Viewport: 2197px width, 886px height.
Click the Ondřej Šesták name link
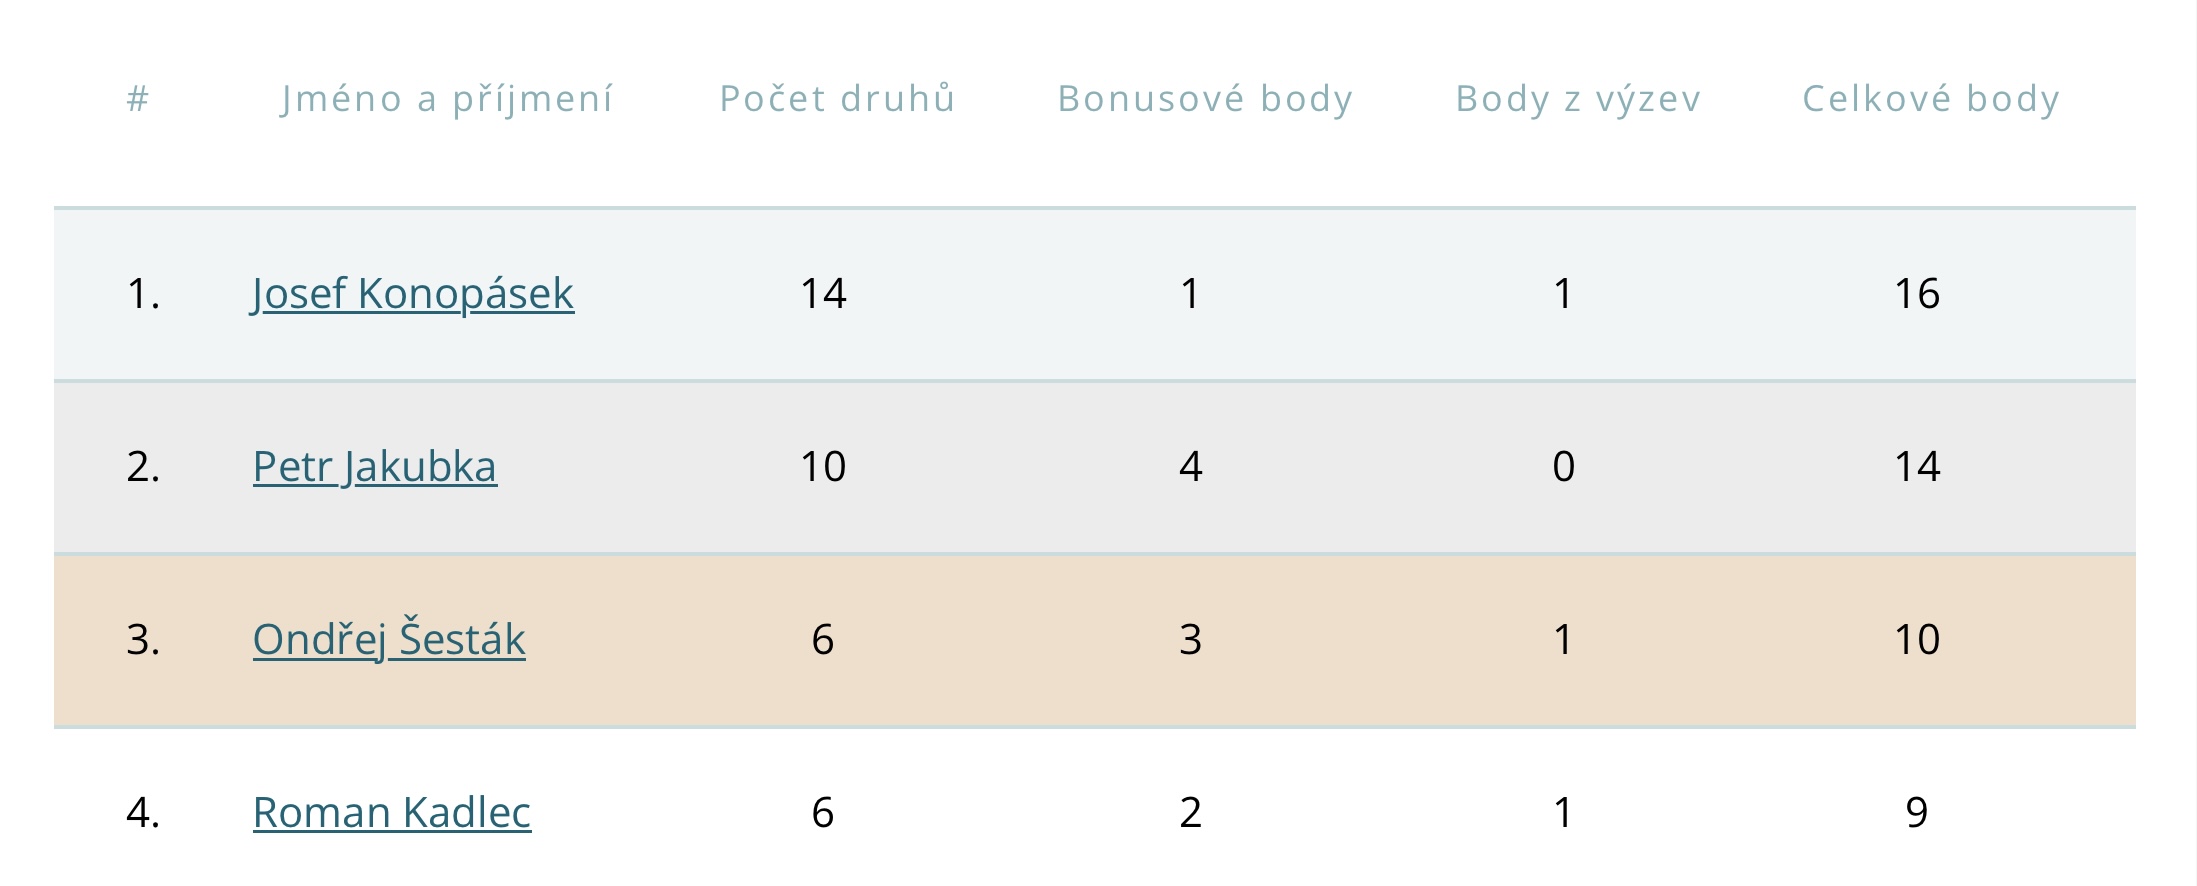[x=389, y=640]
